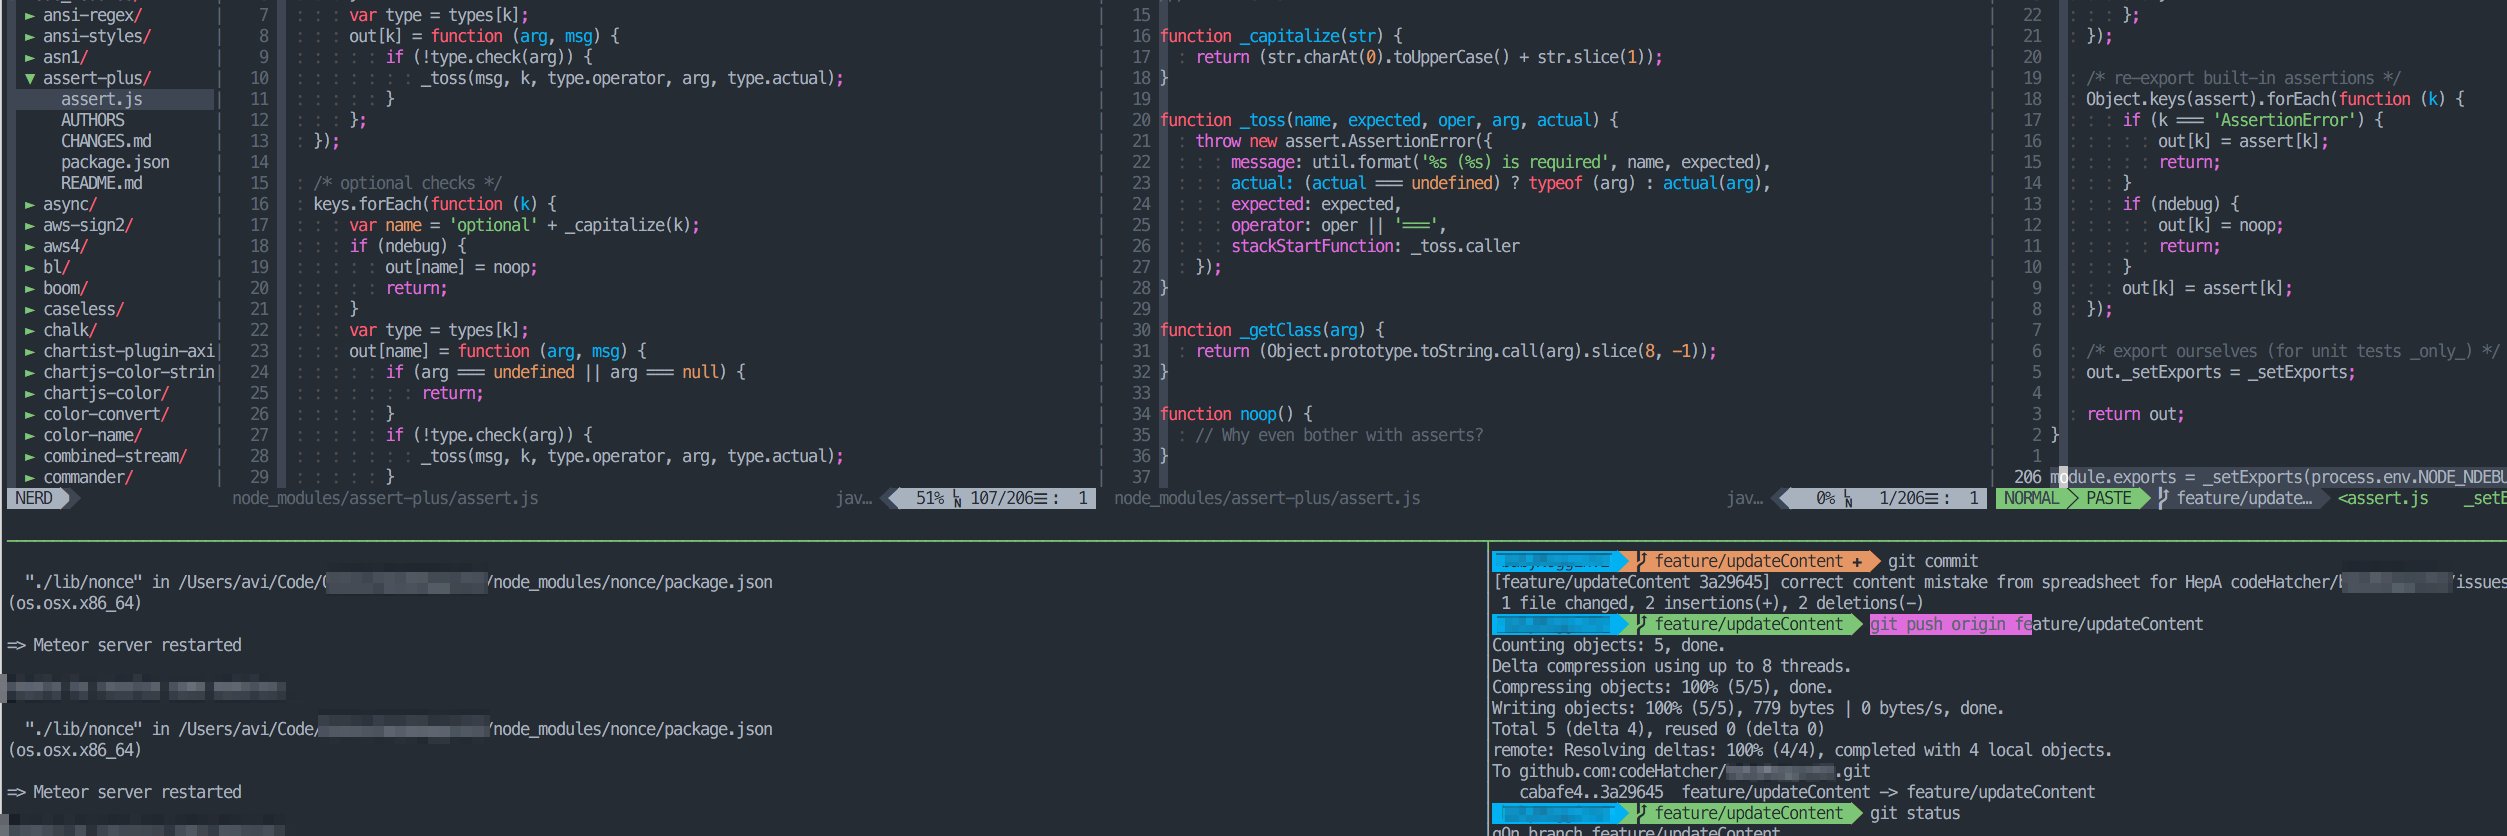This screenshot has width=2507, height=836.
Task: Click the '/* optional checks */' comment
Action: tap(408, 184)
